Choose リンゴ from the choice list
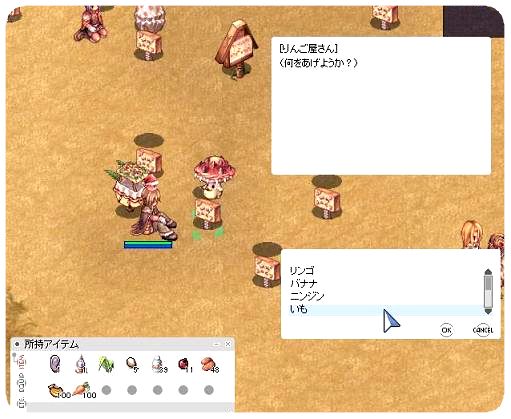This screenshot has width=511, height=419. pyautogui.click(x=302, y=270)
